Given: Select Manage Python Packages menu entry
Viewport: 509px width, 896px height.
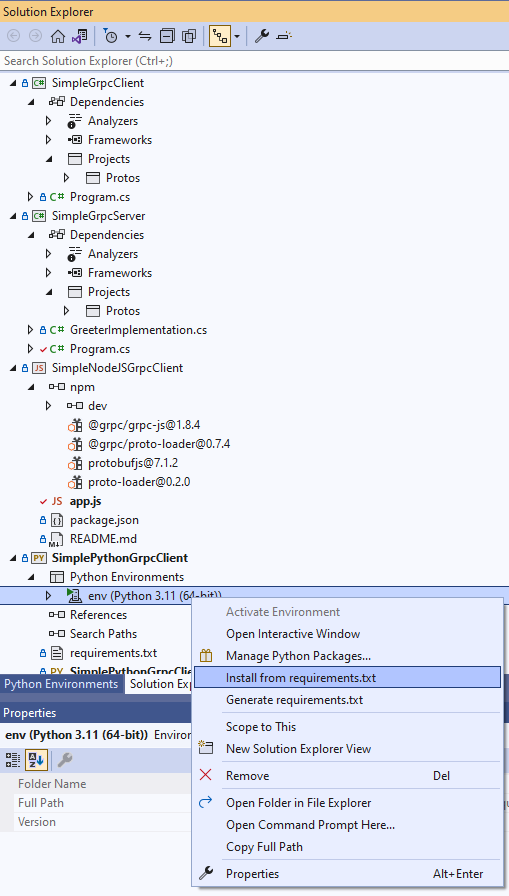Looking at the screenshot, I should pyautogui.click(x=298, y=656).
